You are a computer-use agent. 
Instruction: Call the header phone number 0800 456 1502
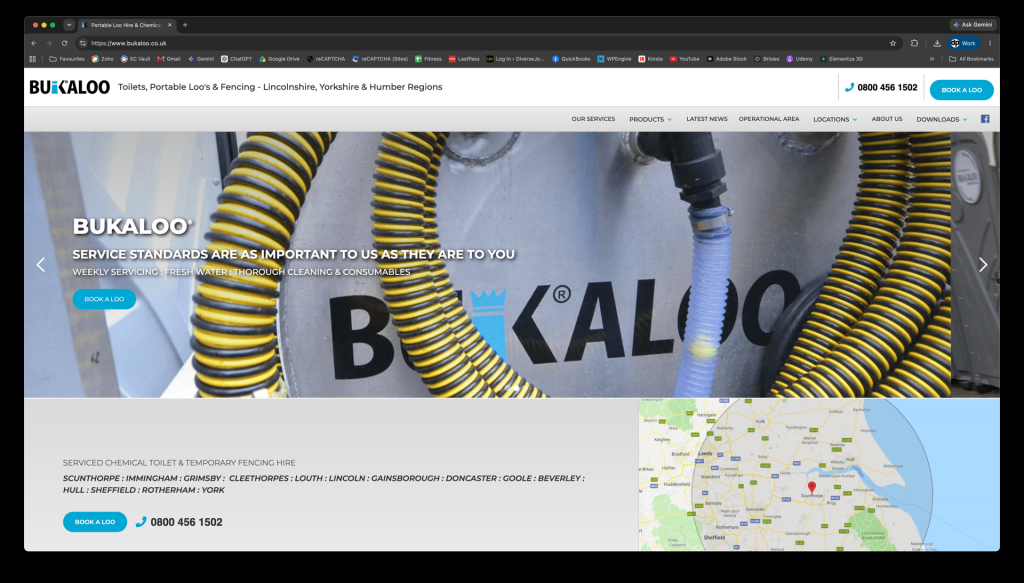(x=881, y=87)
